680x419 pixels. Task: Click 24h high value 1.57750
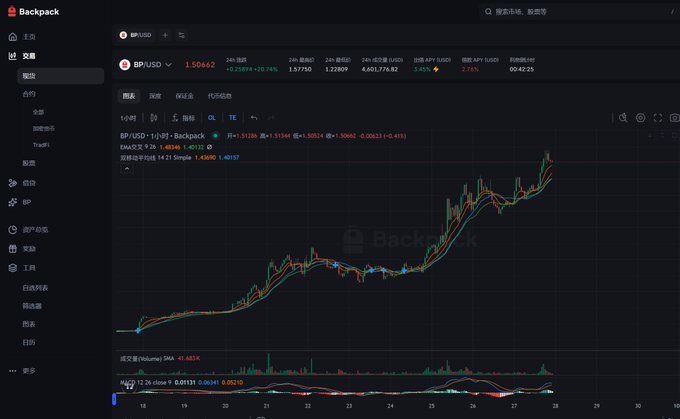pos(300,69)
